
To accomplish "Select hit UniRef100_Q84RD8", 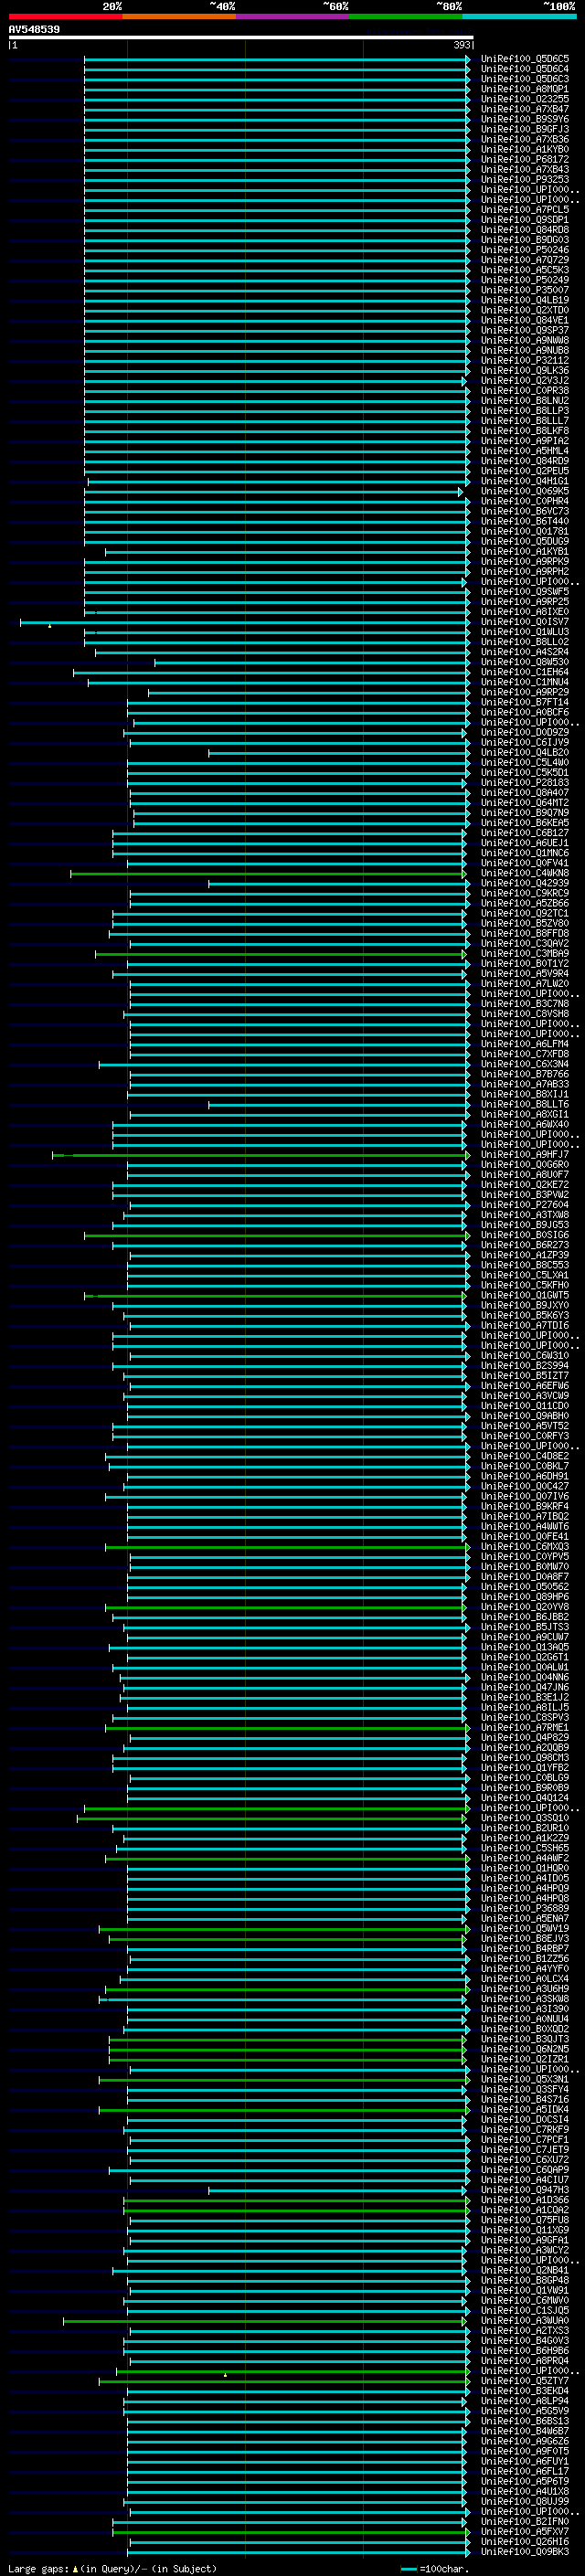I will [525, 230].
